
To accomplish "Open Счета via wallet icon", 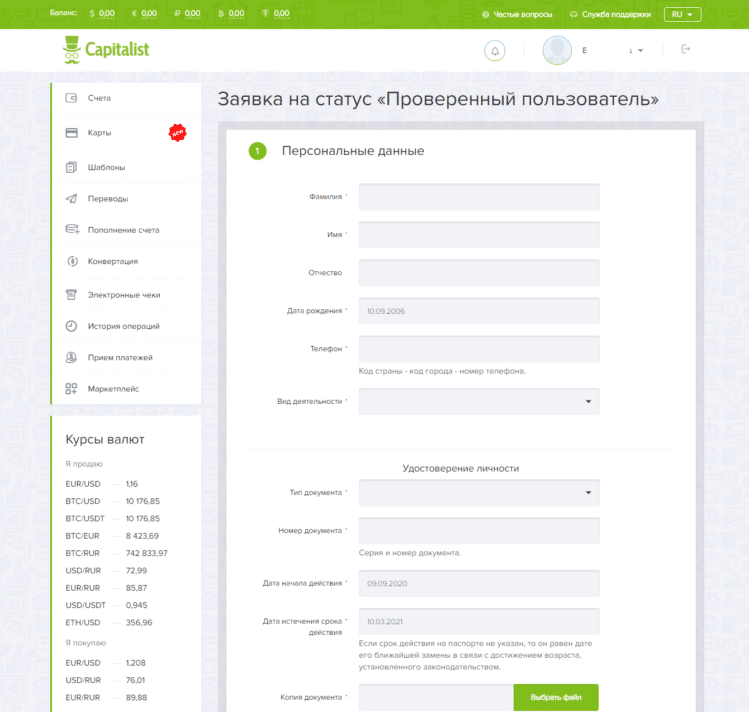I will coord(71,98).
